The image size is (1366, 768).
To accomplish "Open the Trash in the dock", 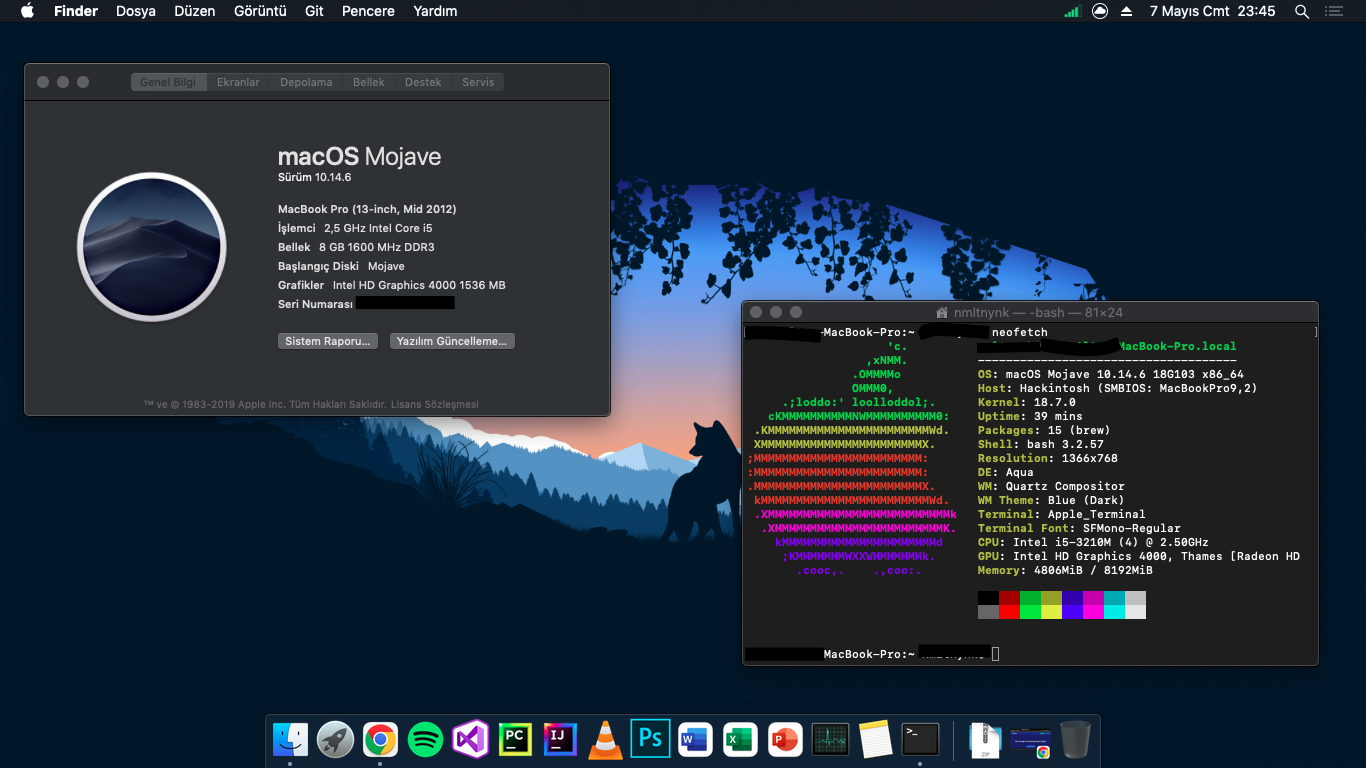I will click(1075, 740).
